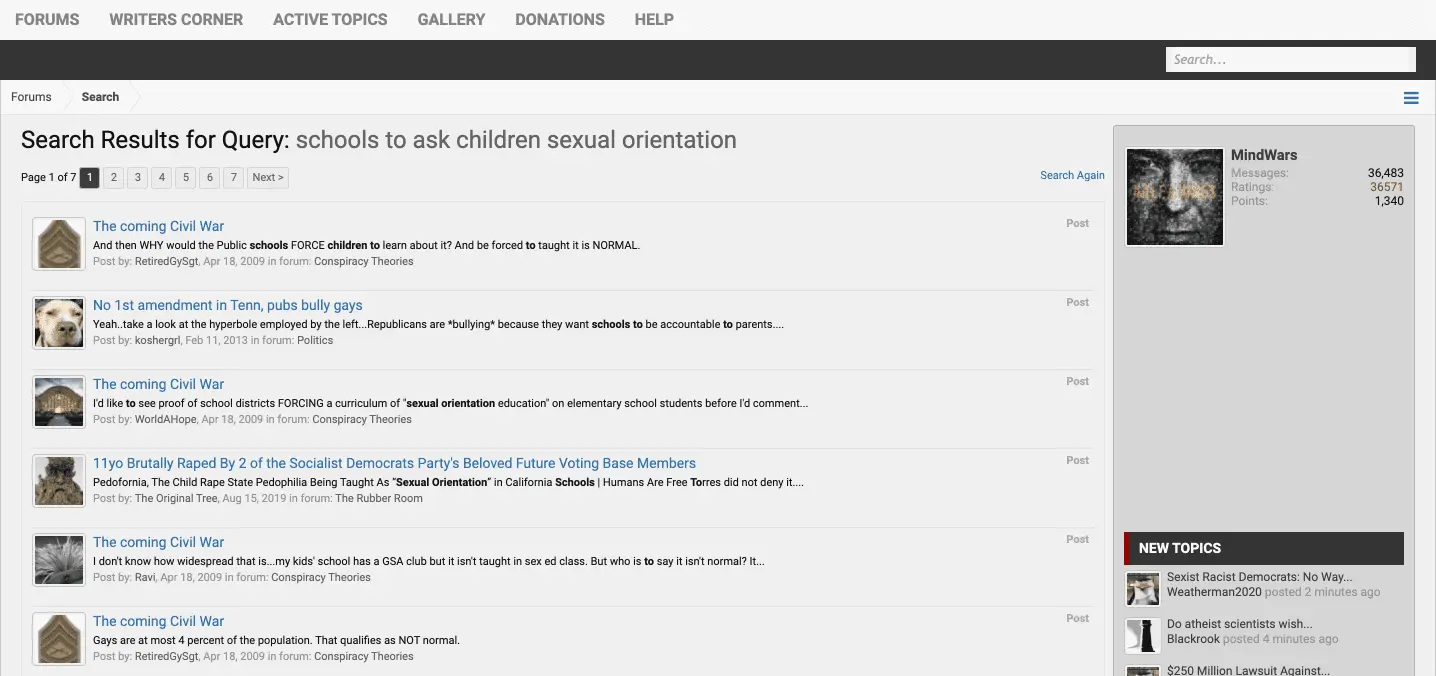Click Ravi's spiky plant avatar
1436x676 pixels.
[59, 560]
